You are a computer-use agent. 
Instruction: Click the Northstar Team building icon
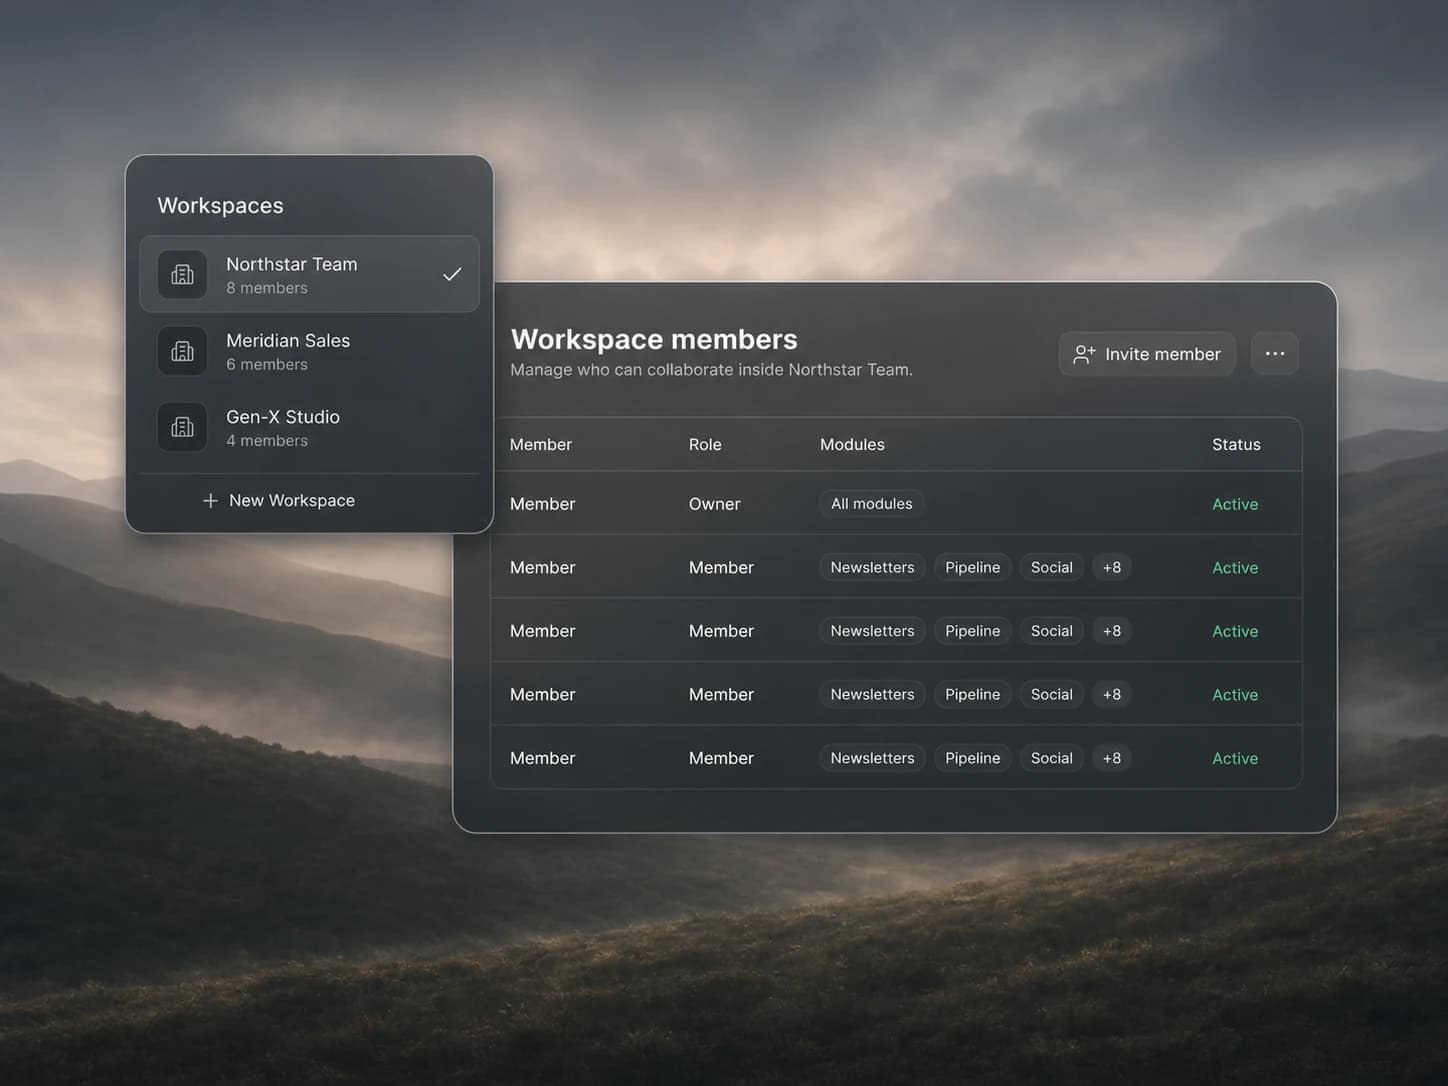182,274
